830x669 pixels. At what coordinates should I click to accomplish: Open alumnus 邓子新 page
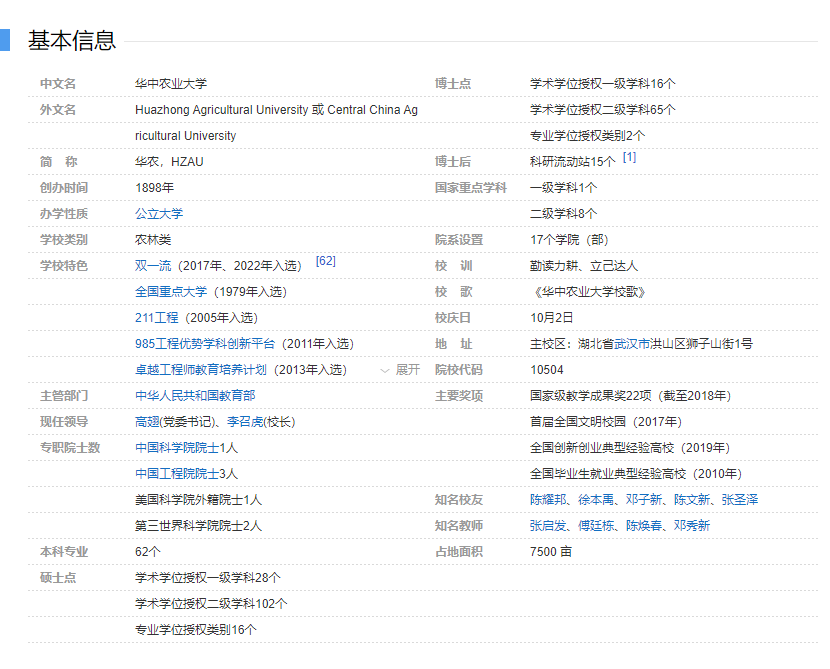tap(646, 500)
